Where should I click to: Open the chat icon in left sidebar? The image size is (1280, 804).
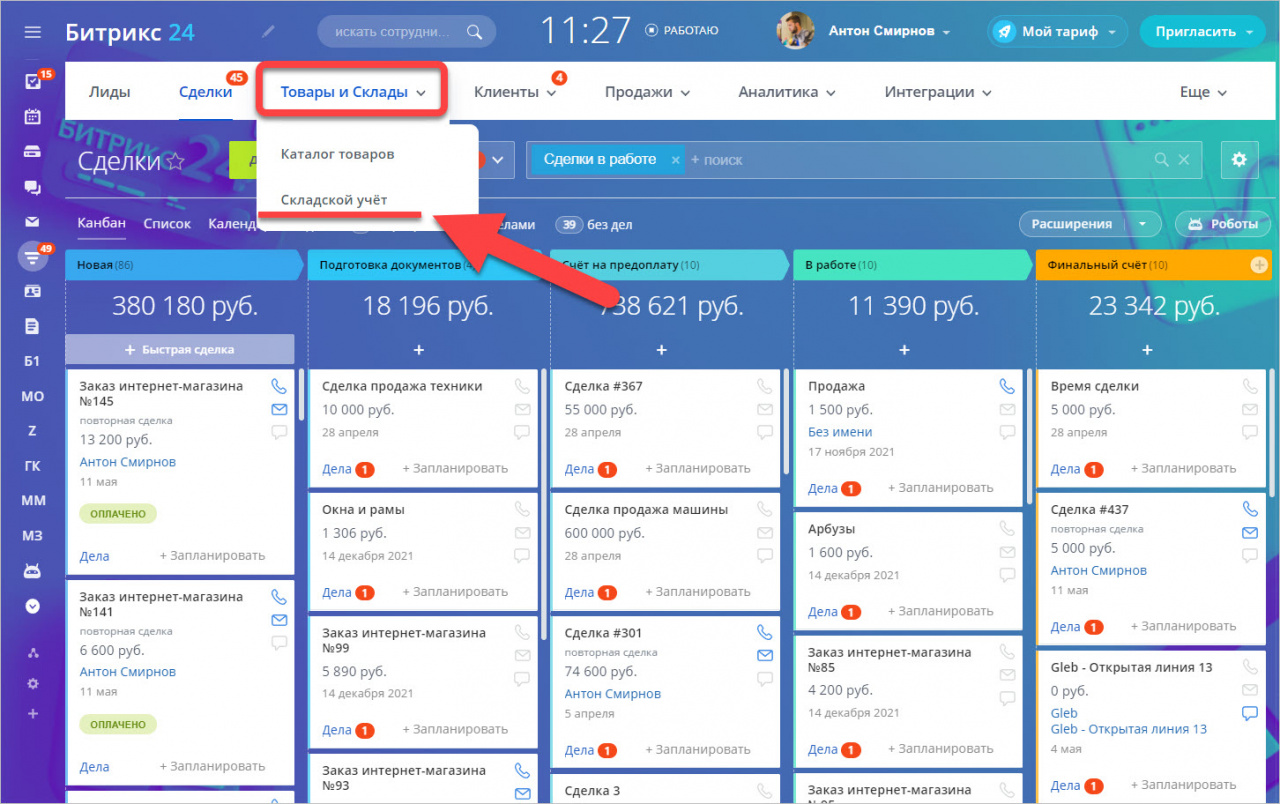[x=33, y=187]
